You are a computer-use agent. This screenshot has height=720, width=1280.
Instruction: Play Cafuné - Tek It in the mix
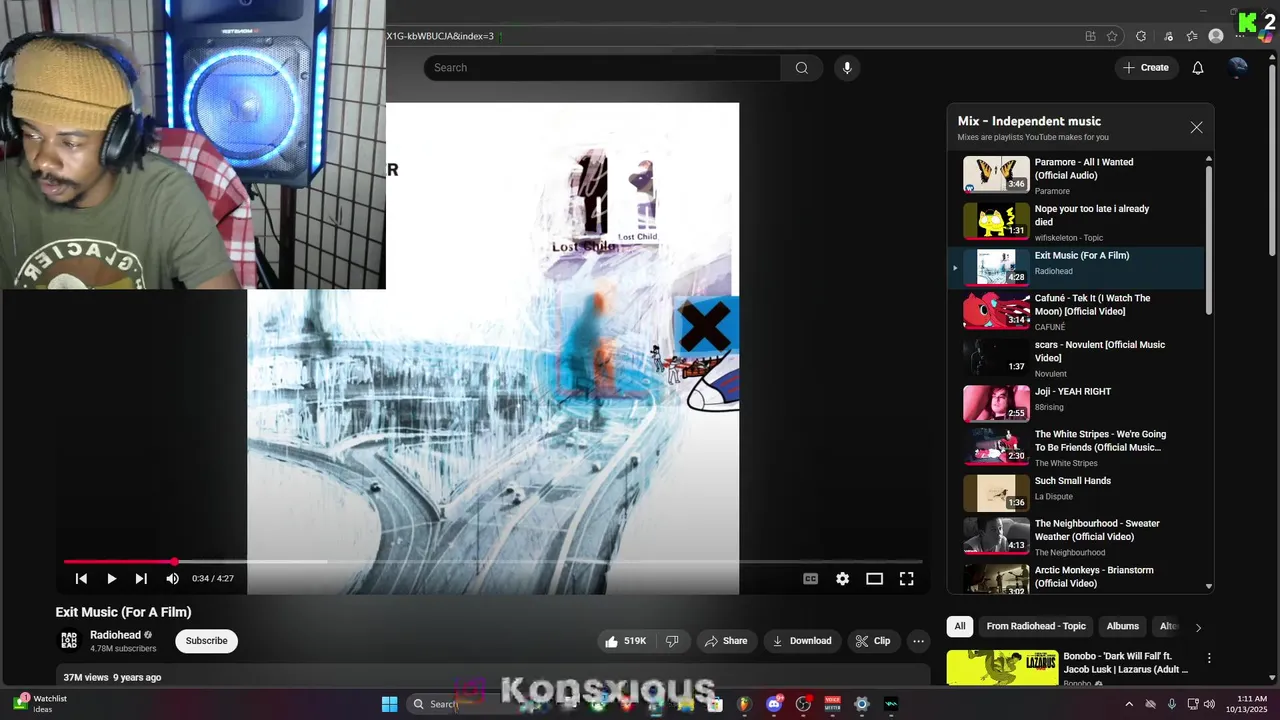(x=1075, y=311)
